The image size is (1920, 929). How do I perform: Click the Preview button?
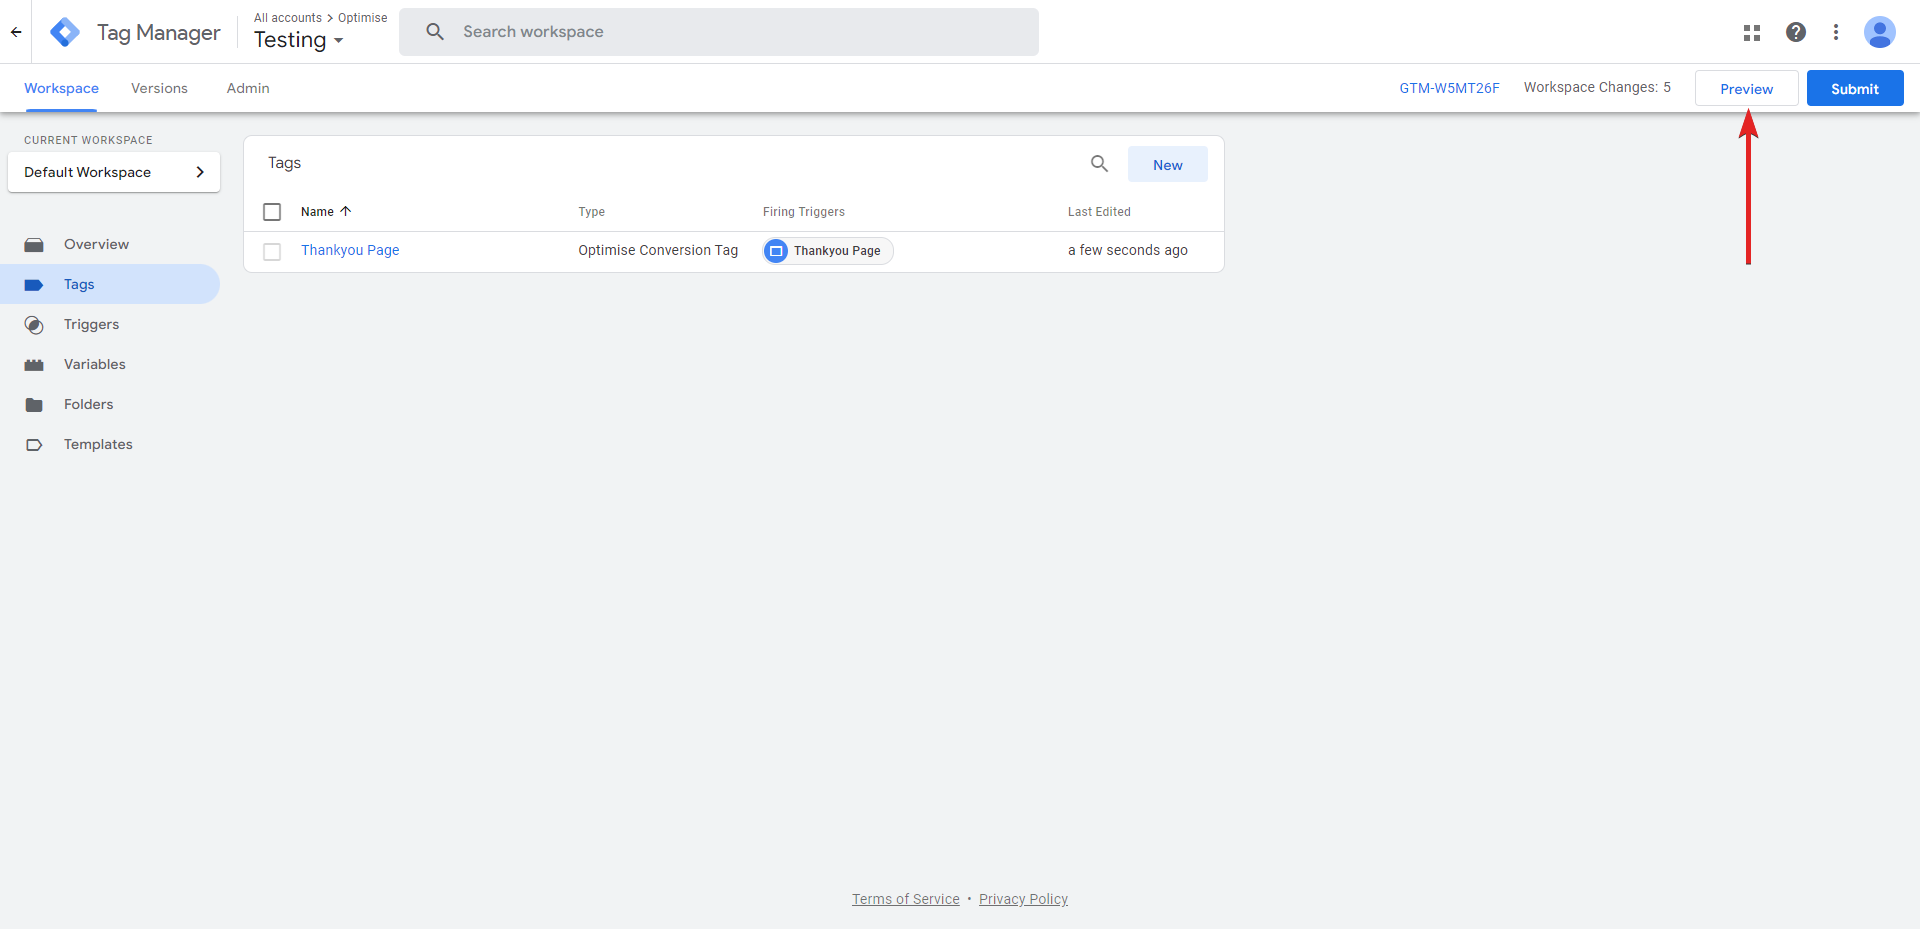click(1746, 89)
